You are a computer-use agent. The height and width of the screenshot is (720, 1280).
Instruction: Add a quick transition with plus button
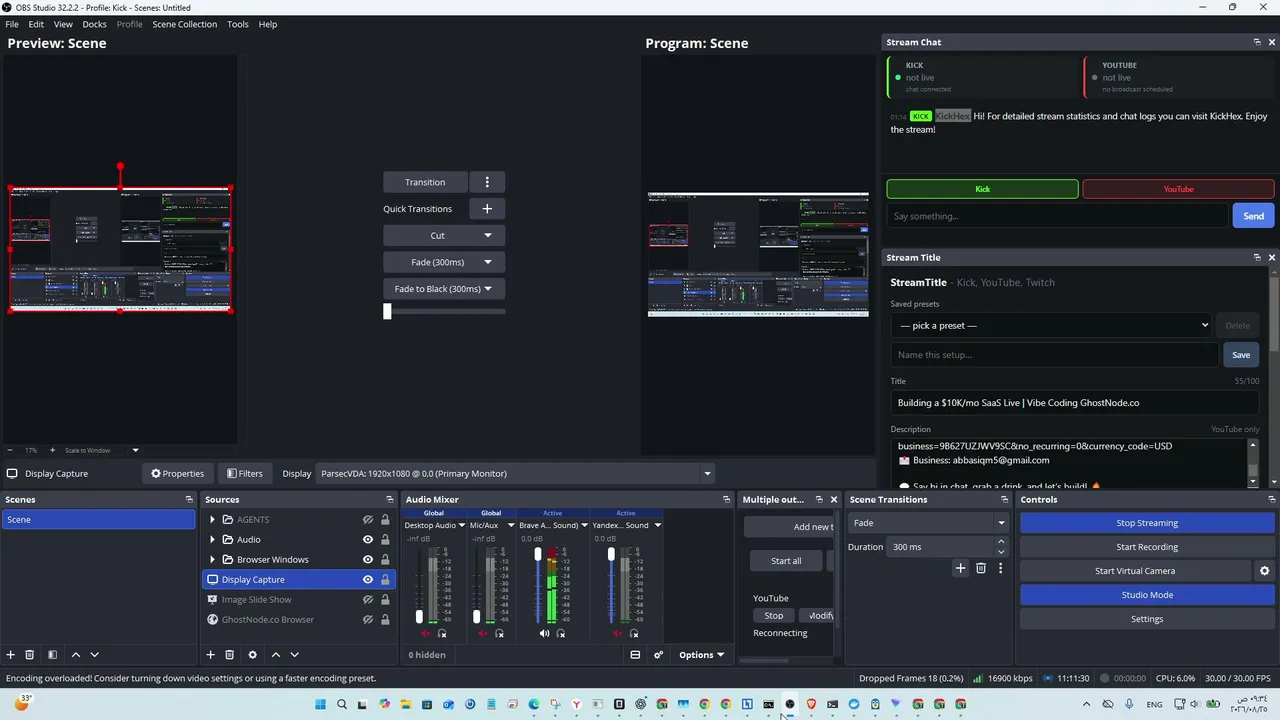pyautogui.click(x=487, y=209)
